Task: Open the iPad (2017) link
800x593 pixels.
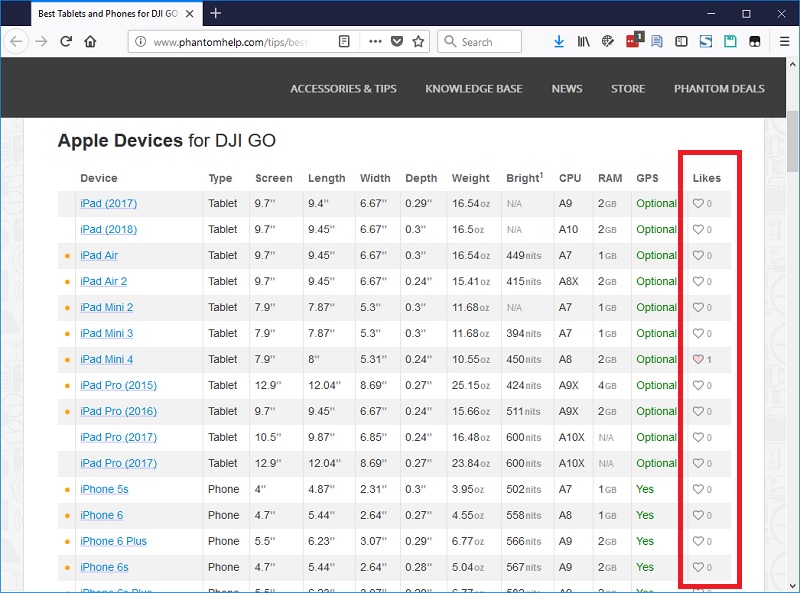Action: click(109, 204)
